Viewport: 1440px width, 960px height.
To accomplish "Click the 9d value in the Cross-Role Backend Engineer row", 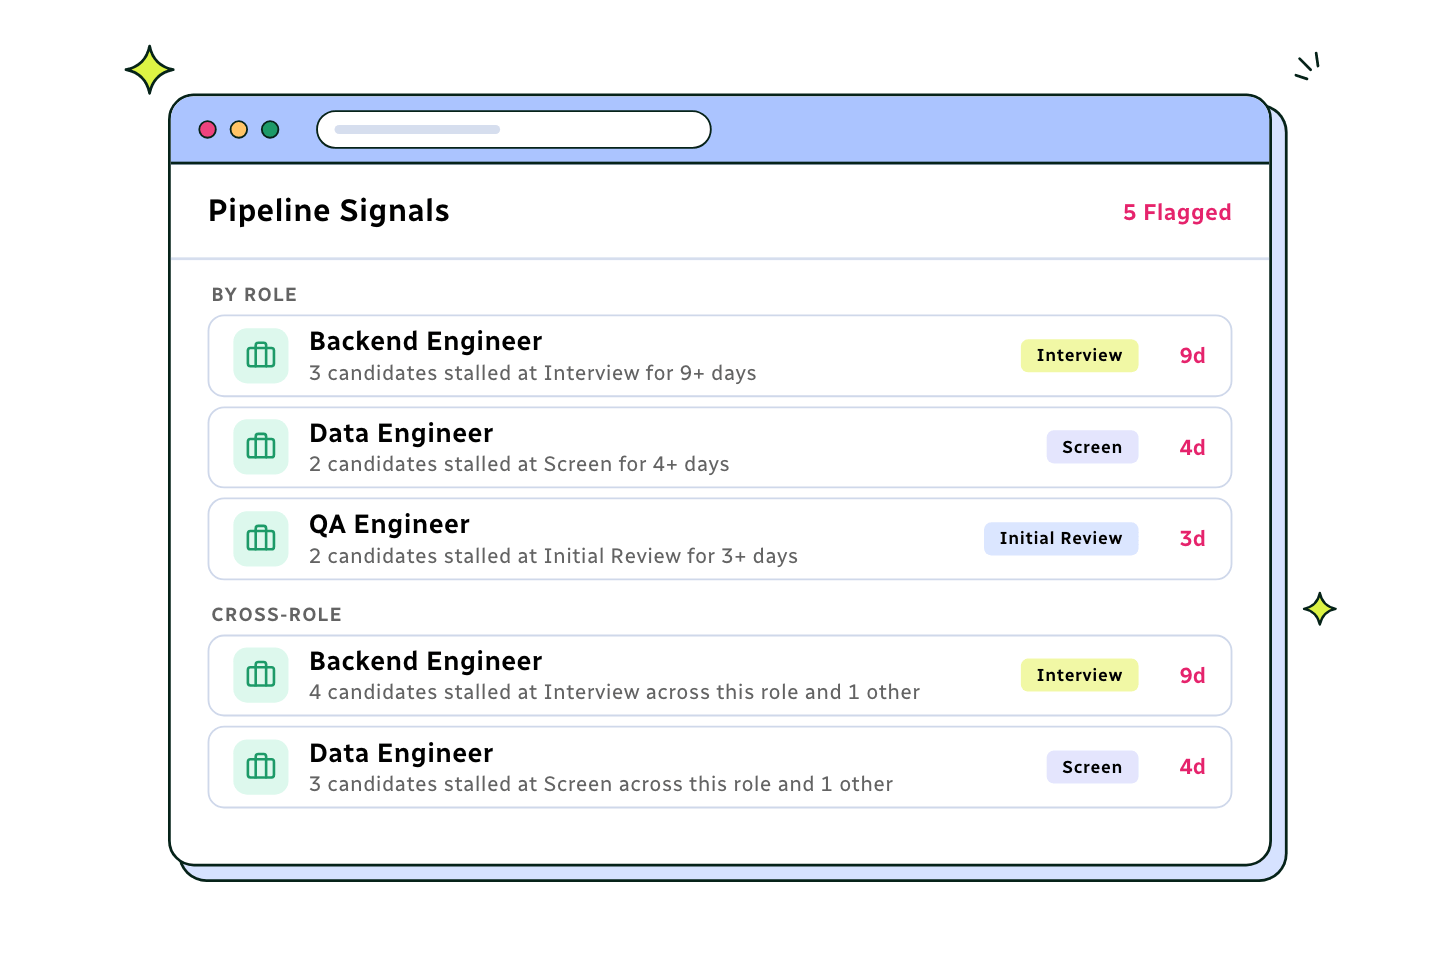I will point(1192,675).
